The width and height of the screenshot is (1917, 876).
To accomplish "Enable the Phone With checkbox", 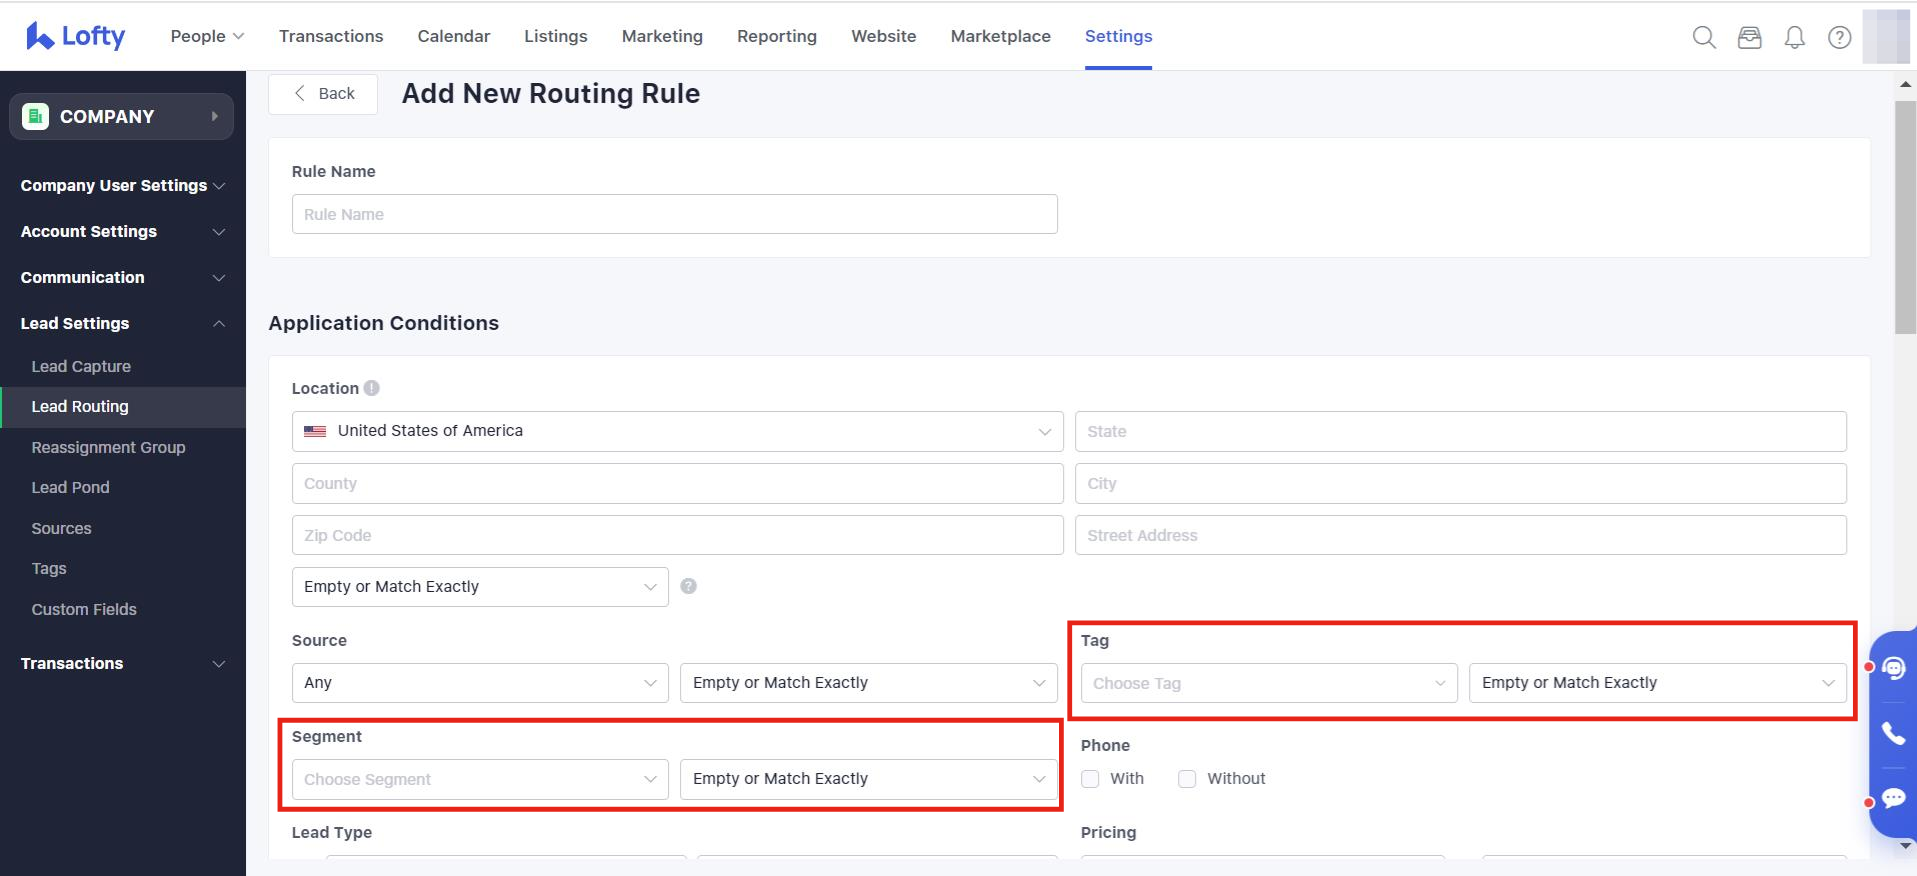I will click(x=1090, y=779).
